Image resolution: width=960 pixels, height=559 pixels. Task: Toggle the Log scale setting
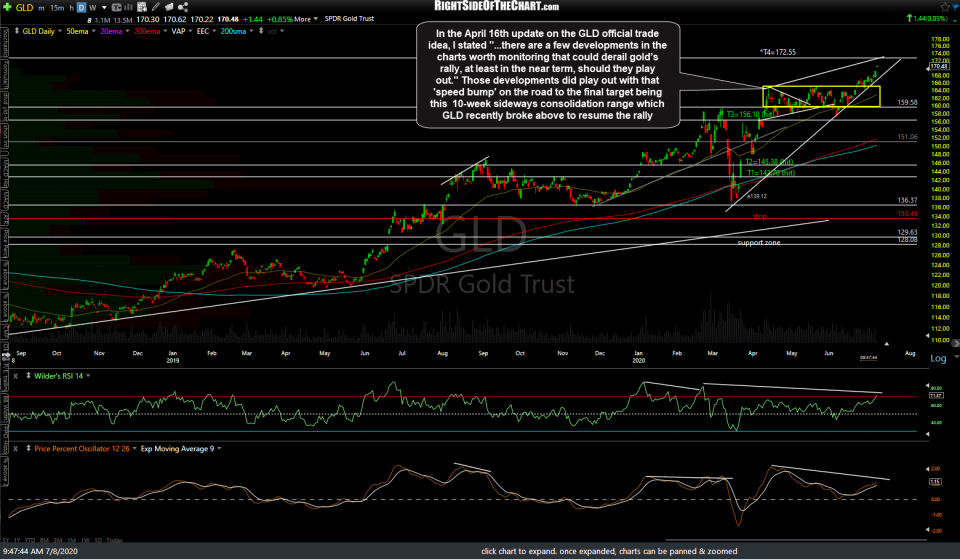(938, 358)
